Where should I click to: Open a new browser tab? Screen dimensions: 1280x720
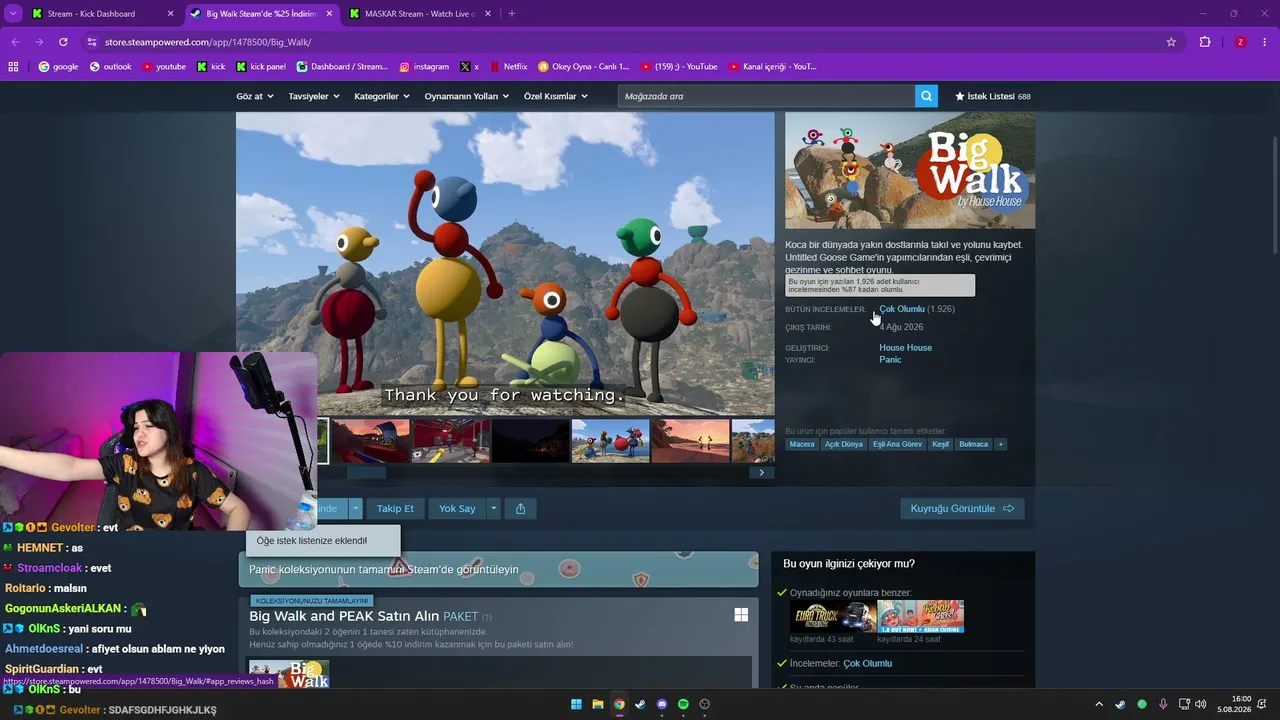tap(511, 14)
